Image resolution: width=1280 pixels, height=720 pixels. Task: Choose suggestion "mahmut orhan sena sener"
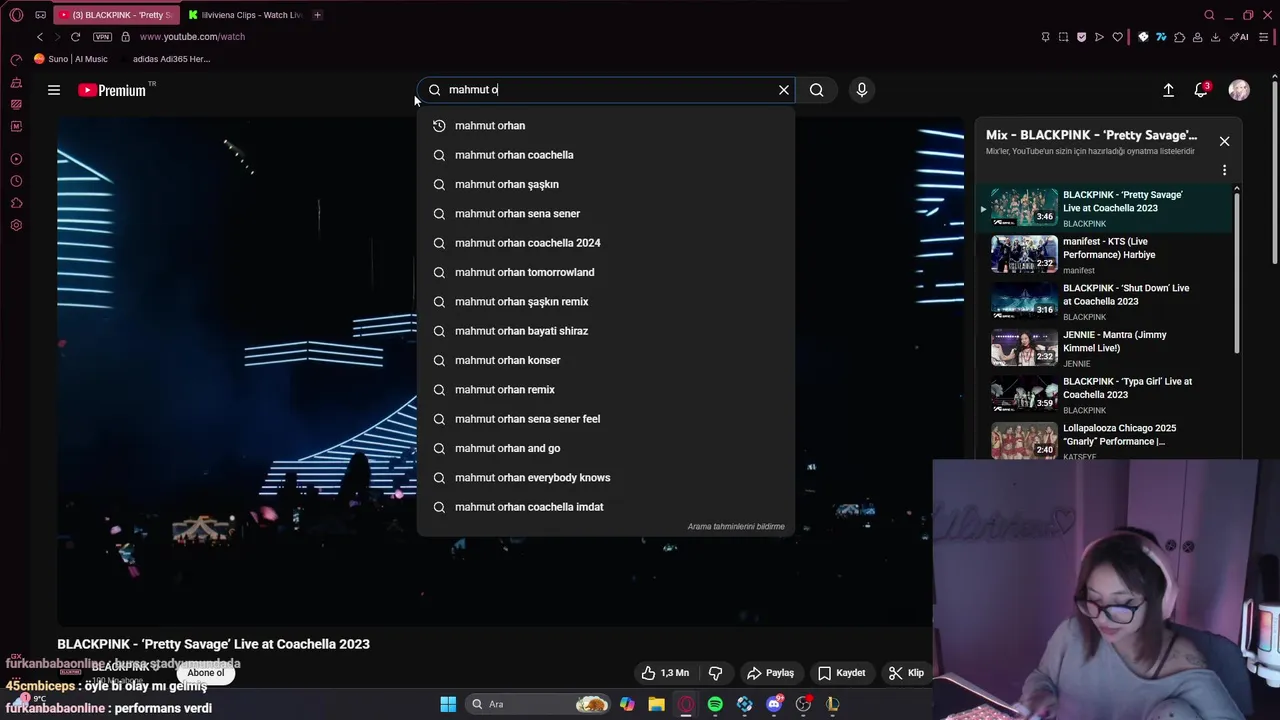click(x=606, y=213)
